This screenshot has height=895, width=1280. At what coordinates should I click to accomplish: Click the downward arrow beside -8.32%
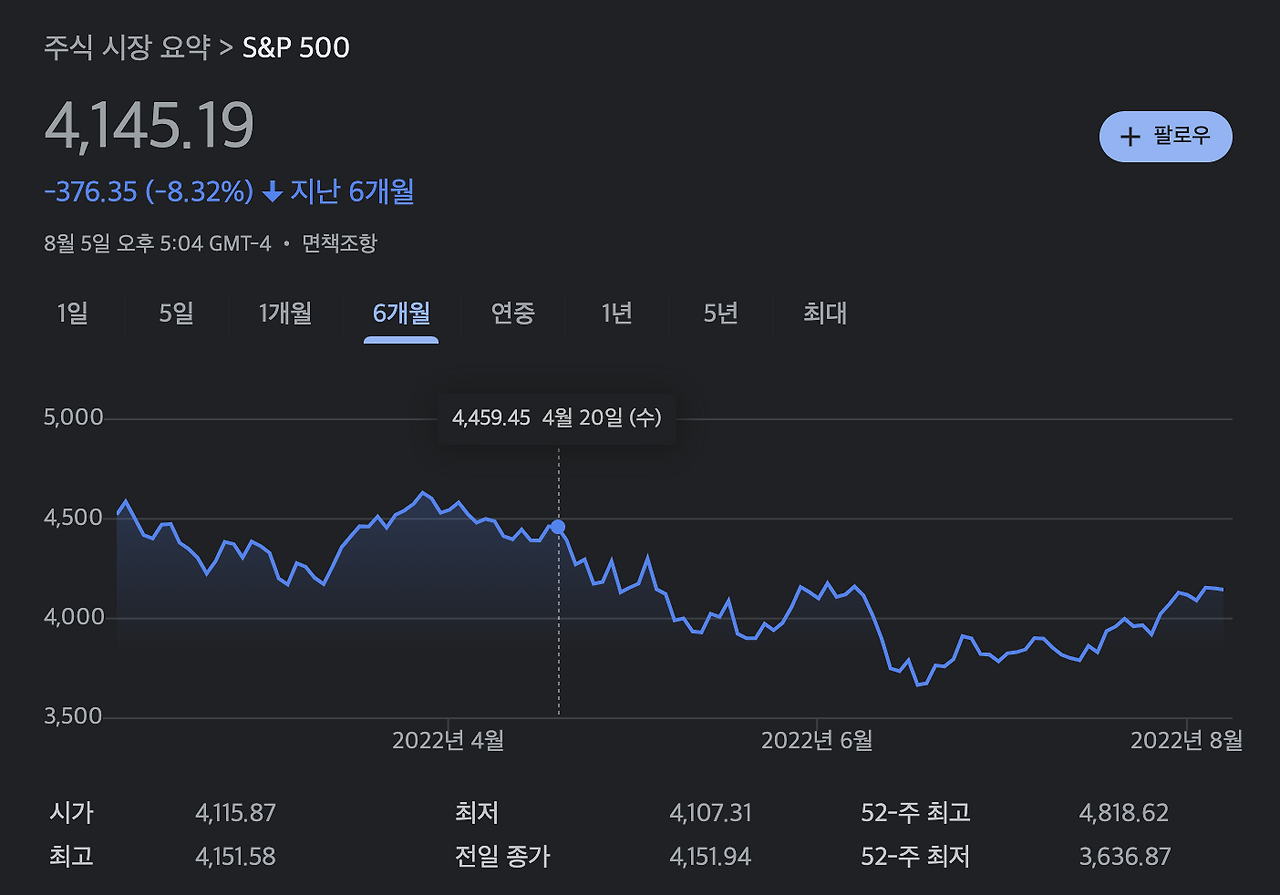[273, 192]
